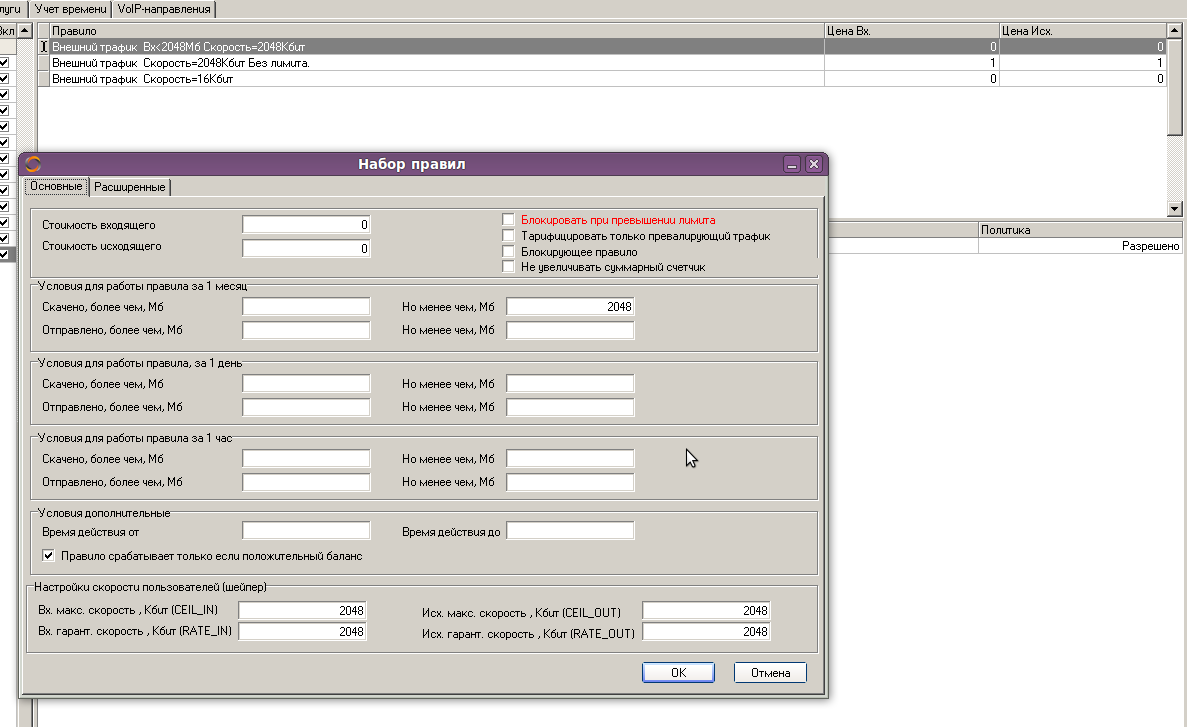Toggle Блокирующее правило checkbox
This screenshot has width=1187, height=727.
[508, 251]
